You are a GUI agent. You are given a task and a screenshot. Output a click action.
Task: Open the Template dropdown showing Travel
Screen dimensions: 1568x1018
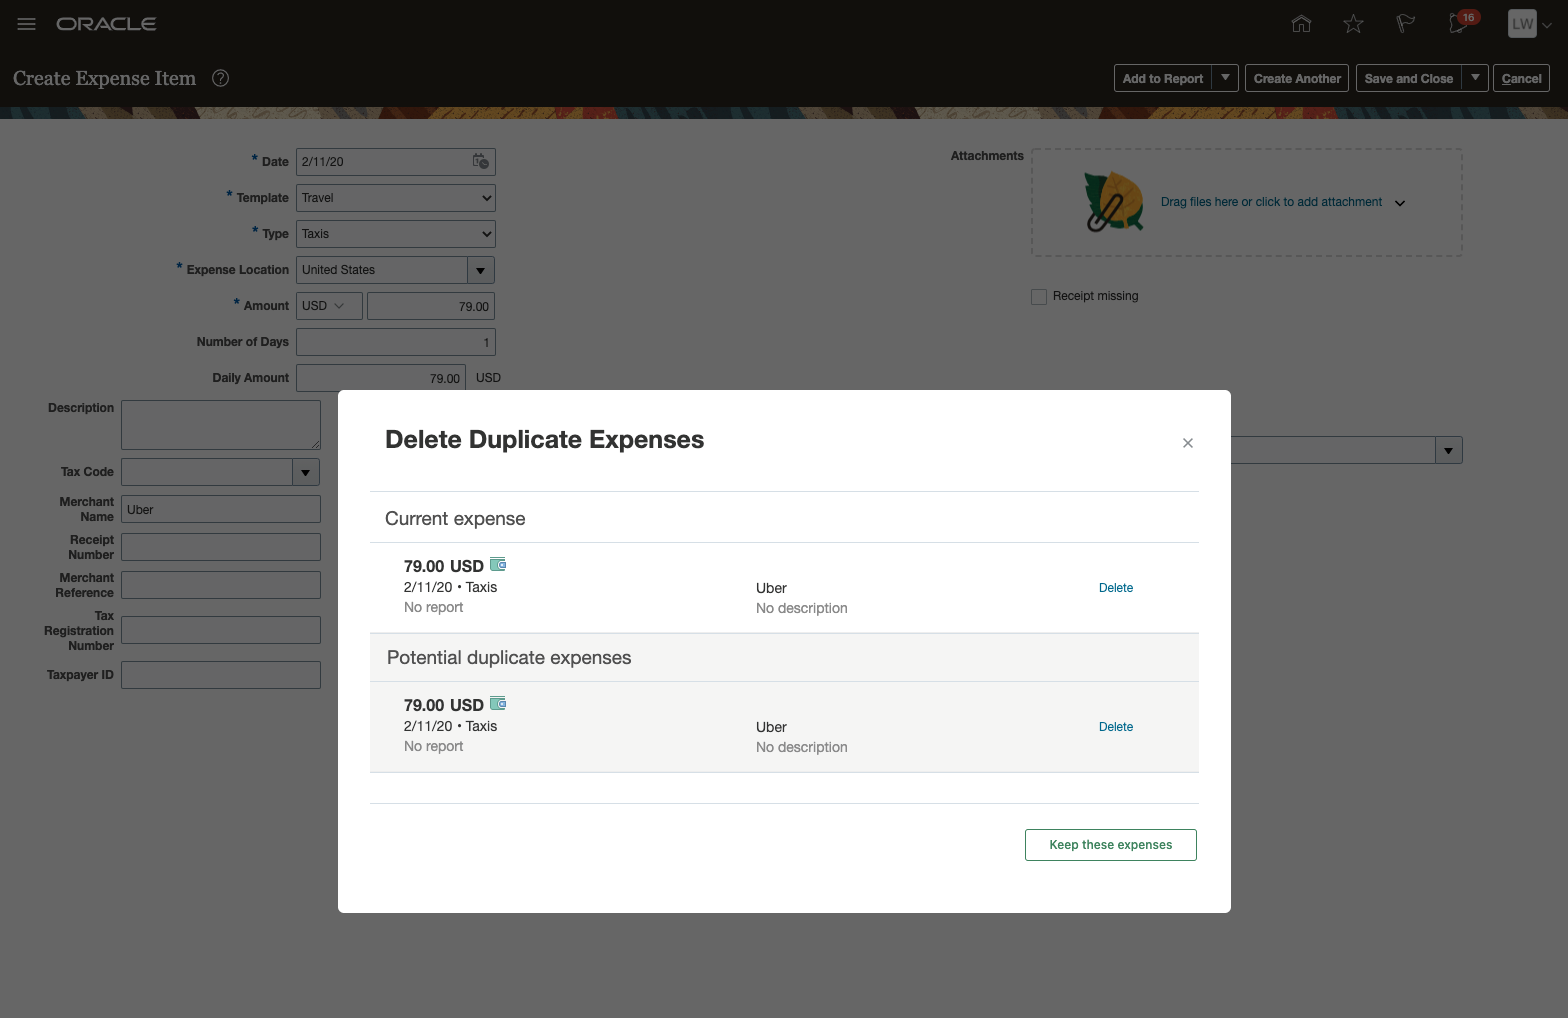pos(396,198)
